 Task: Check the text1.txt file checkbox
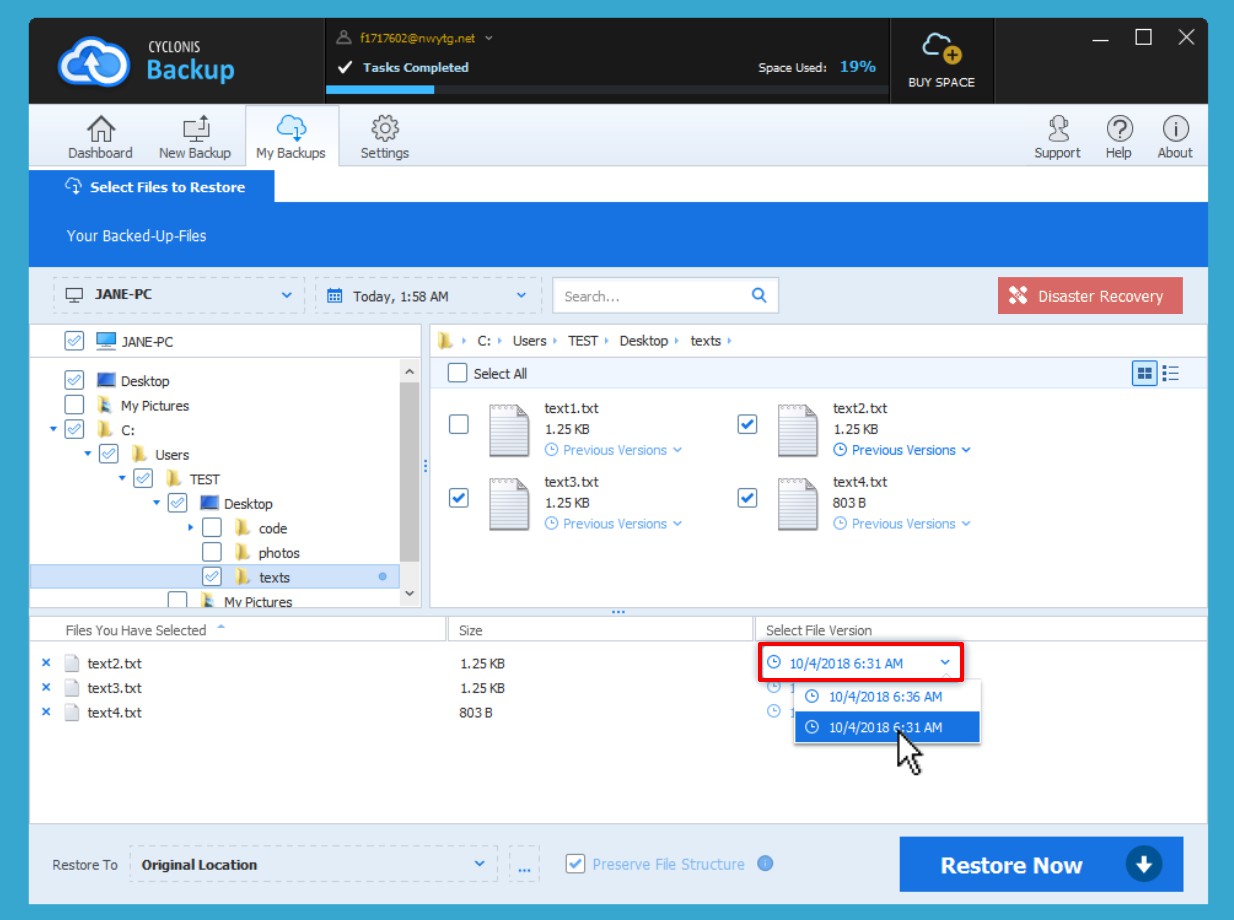click(458, 424)
